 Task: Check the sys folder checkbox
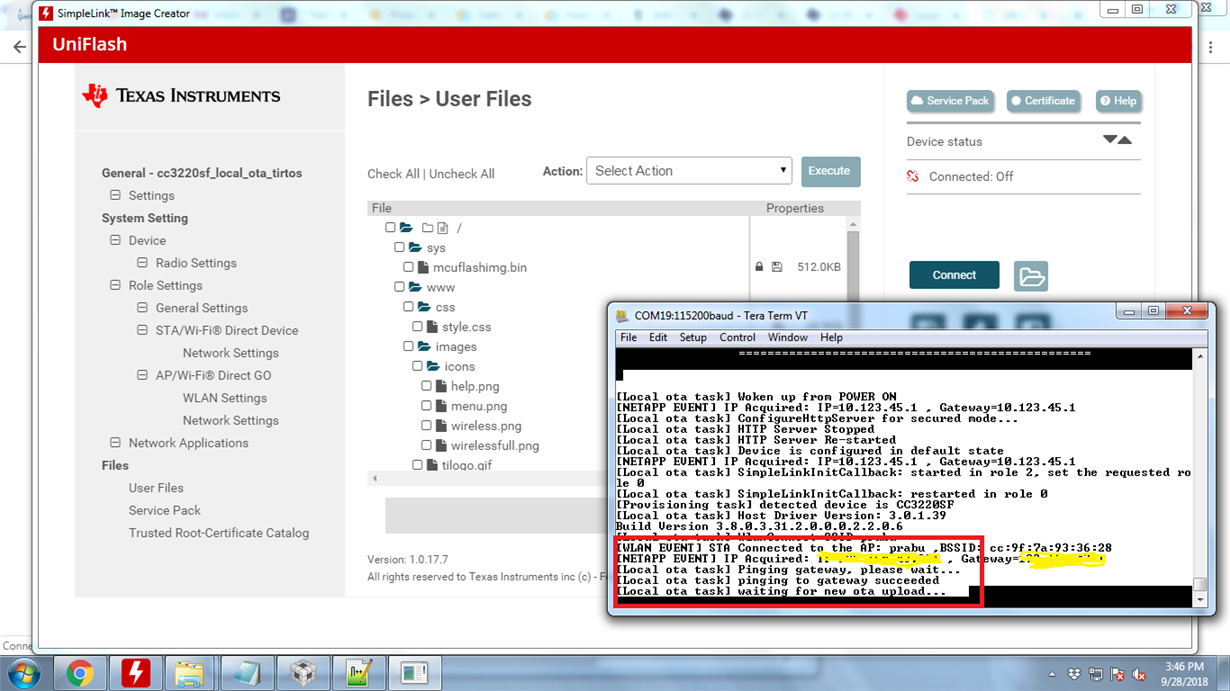click(x=399, y=247)
